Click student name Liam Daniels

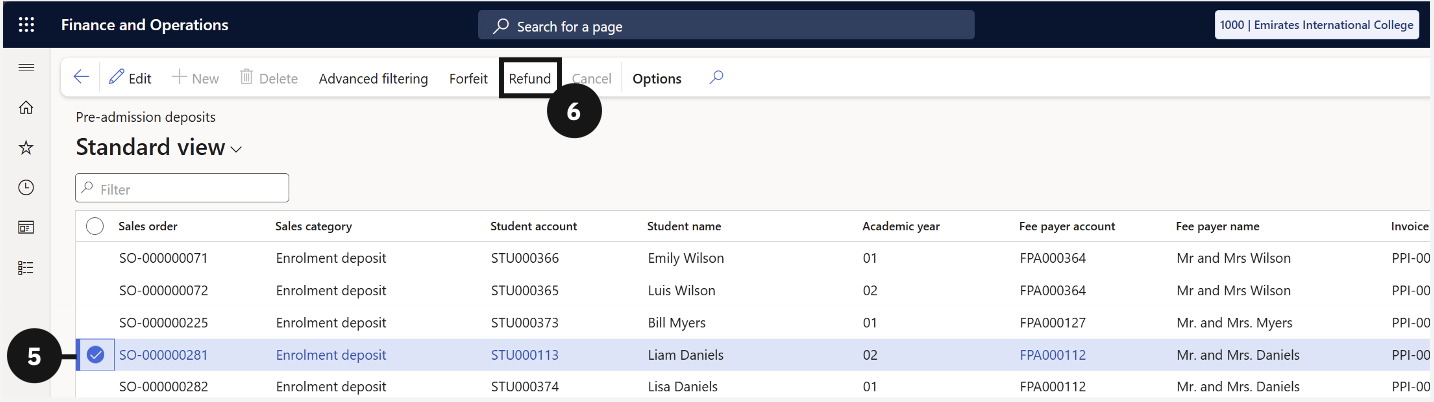tap(685, 355)
